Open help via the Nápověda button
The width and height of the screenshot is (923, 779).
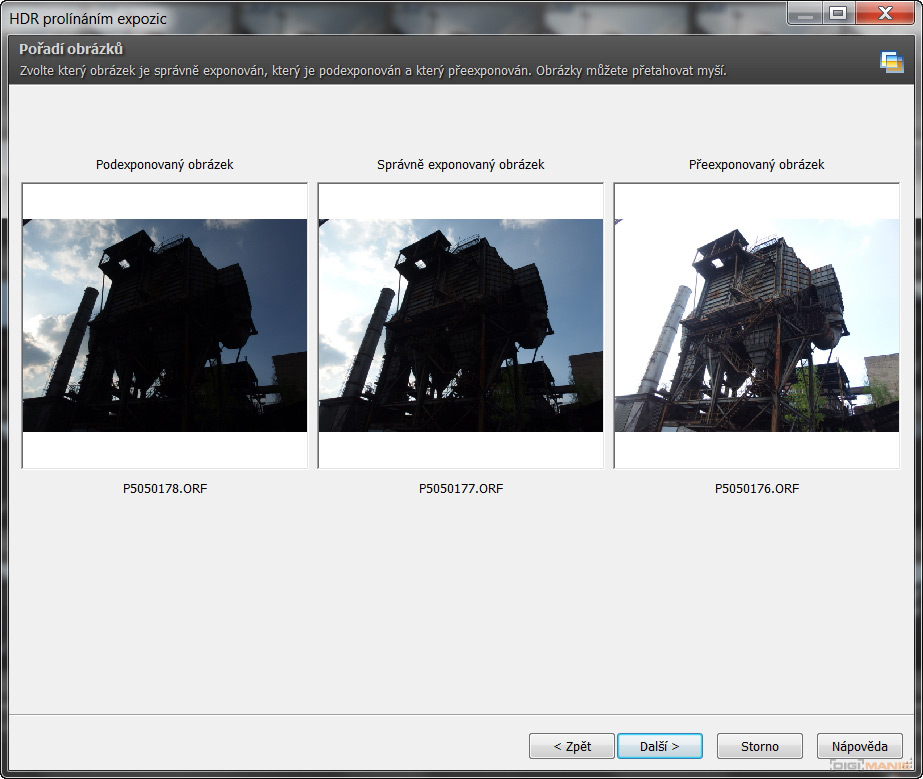pos(859,746)
